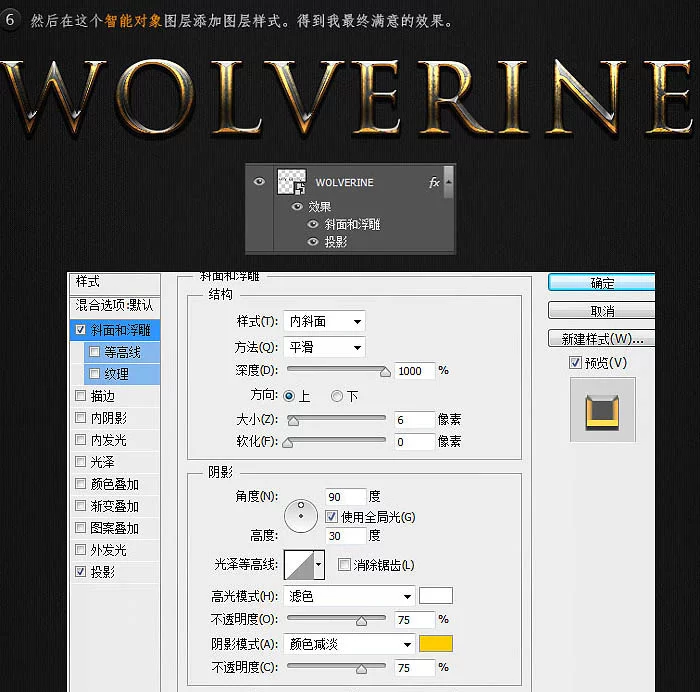
Task: Open the 阴影模式 dropdown showing 颜色减淡
Action: click(349, 644)
